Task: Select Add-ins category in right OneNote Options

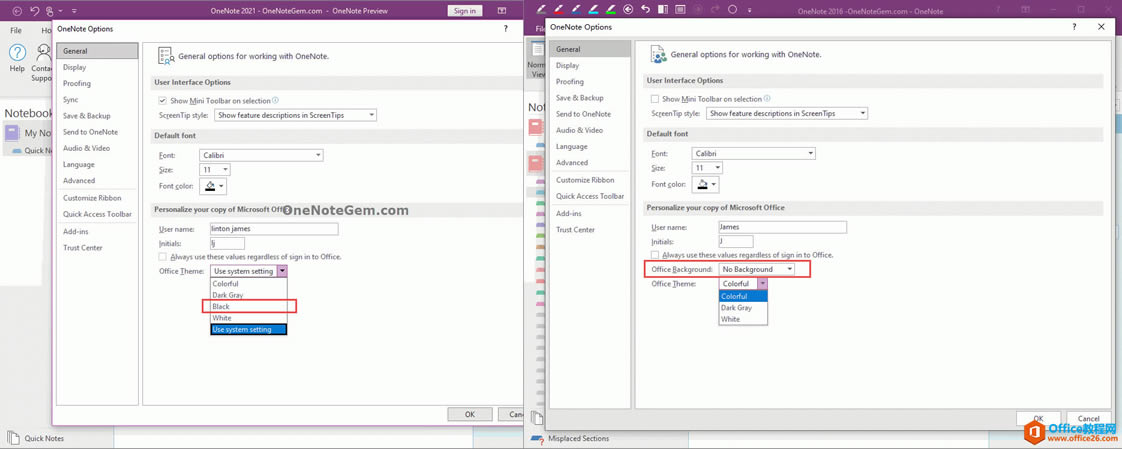Action: [590, 213]
